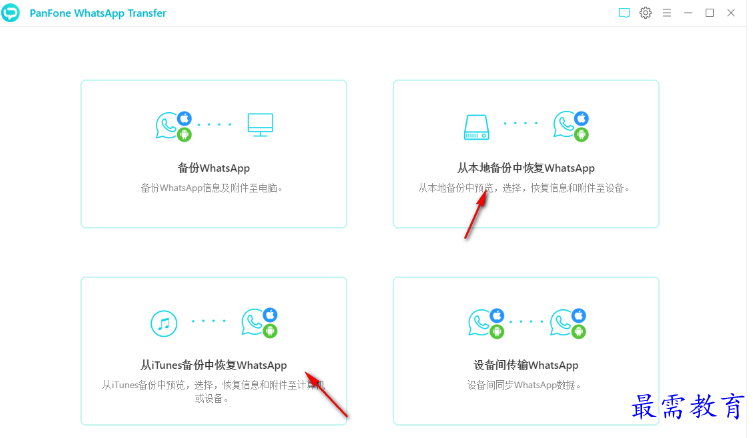This screenshot has width=753, height=438.
Task: Select 从本地备份中恢复WhatsApp title
Action: point(526,168)
